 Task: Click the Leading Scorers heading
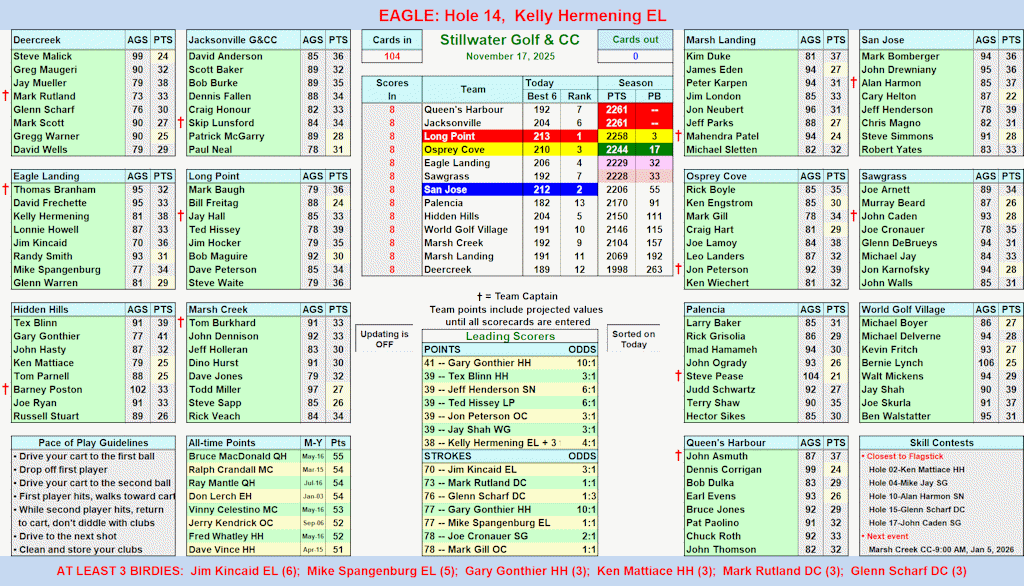(x=510, y=336)
